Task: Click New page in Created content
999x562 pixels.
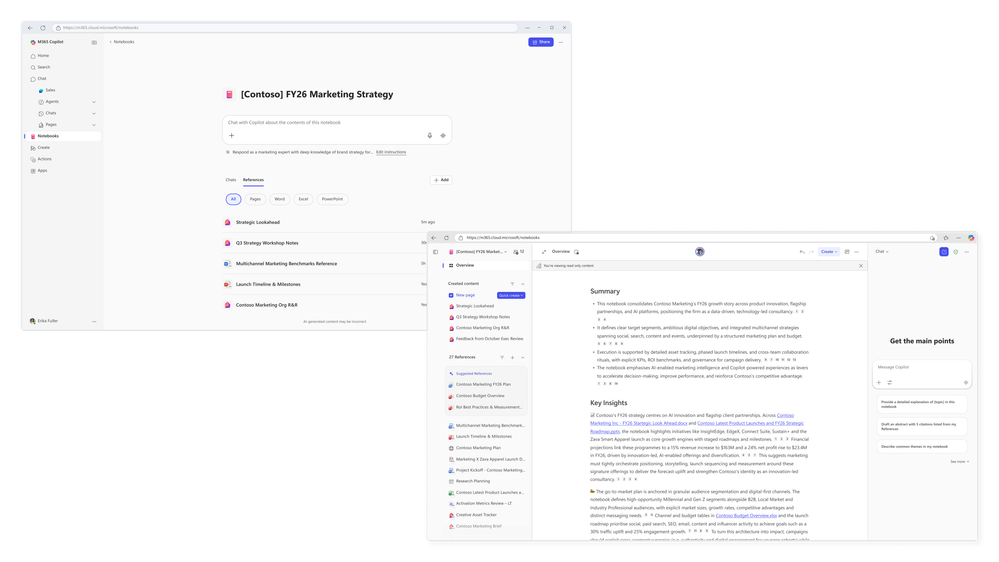Action: click(x=465, y=295)
